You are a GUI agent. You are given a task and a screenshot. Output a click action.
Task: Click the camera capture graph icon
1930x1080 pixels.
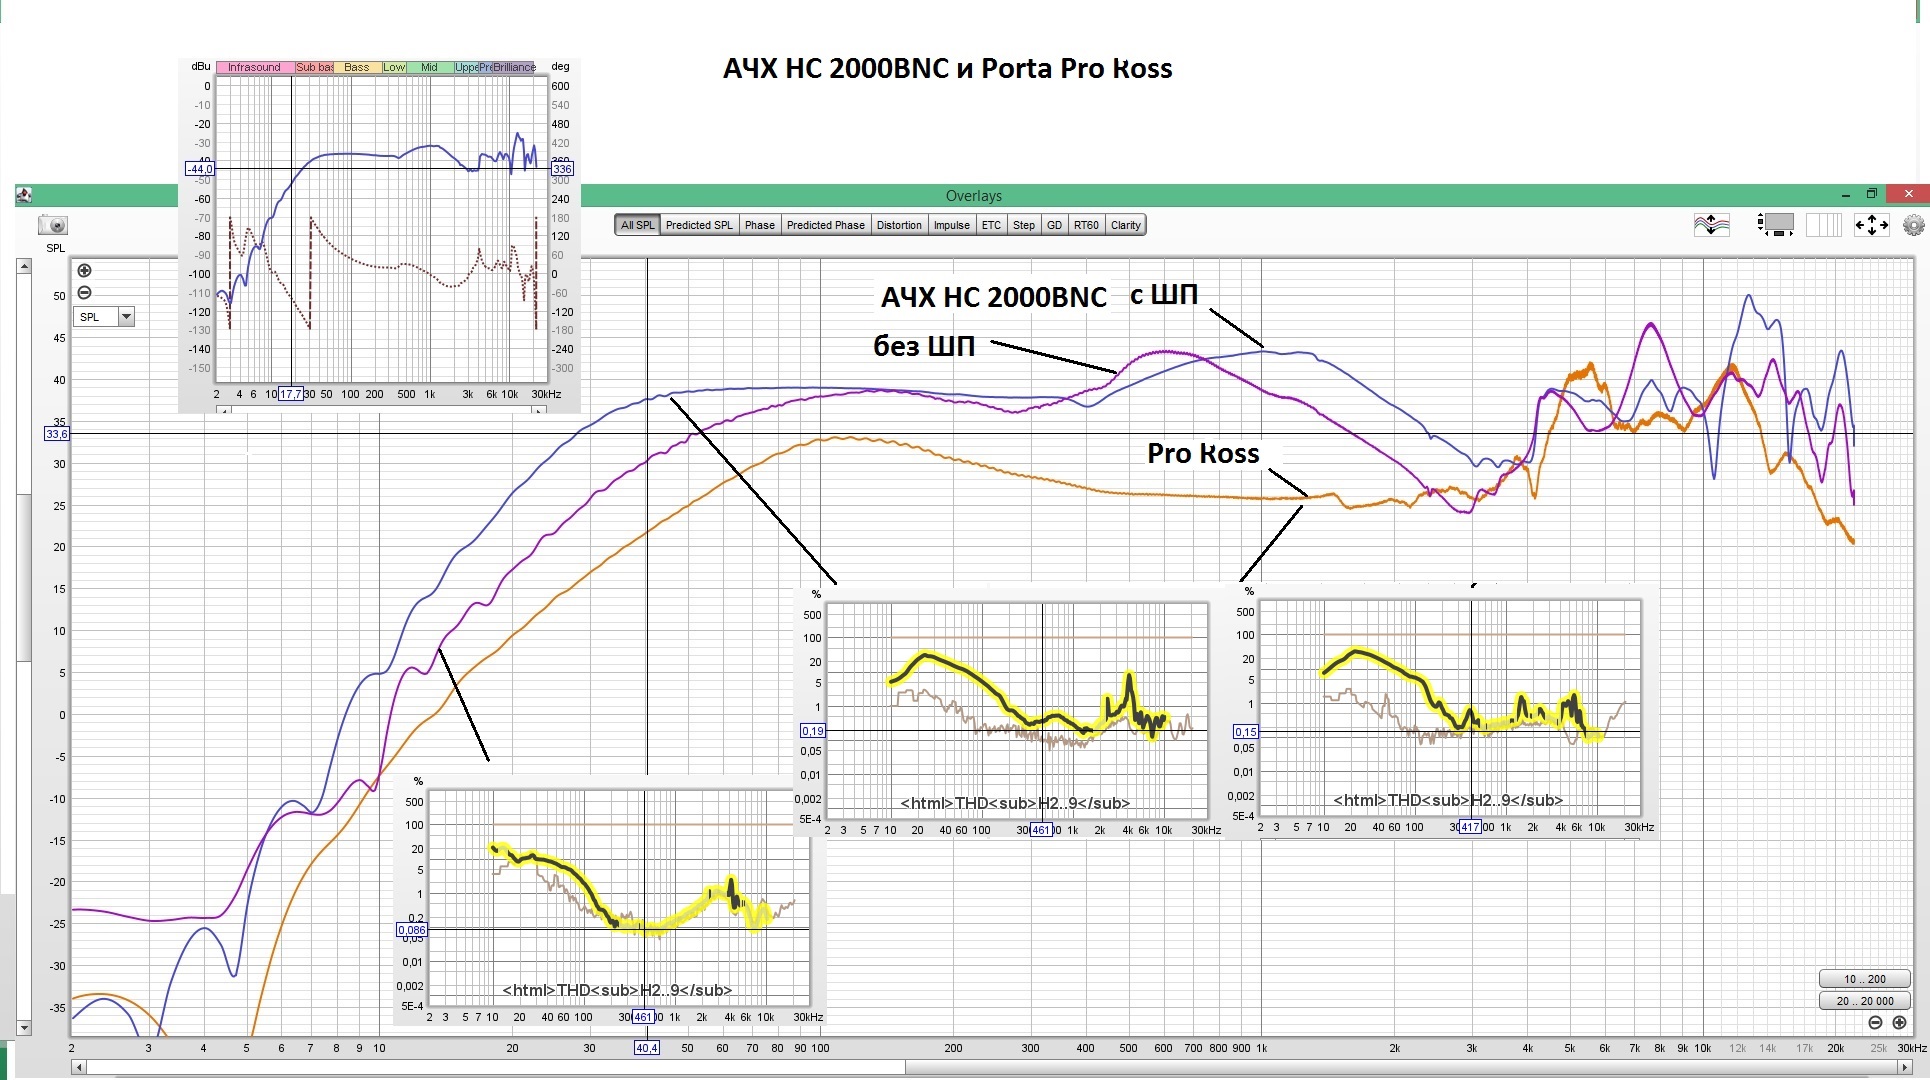tap(53, 226)
